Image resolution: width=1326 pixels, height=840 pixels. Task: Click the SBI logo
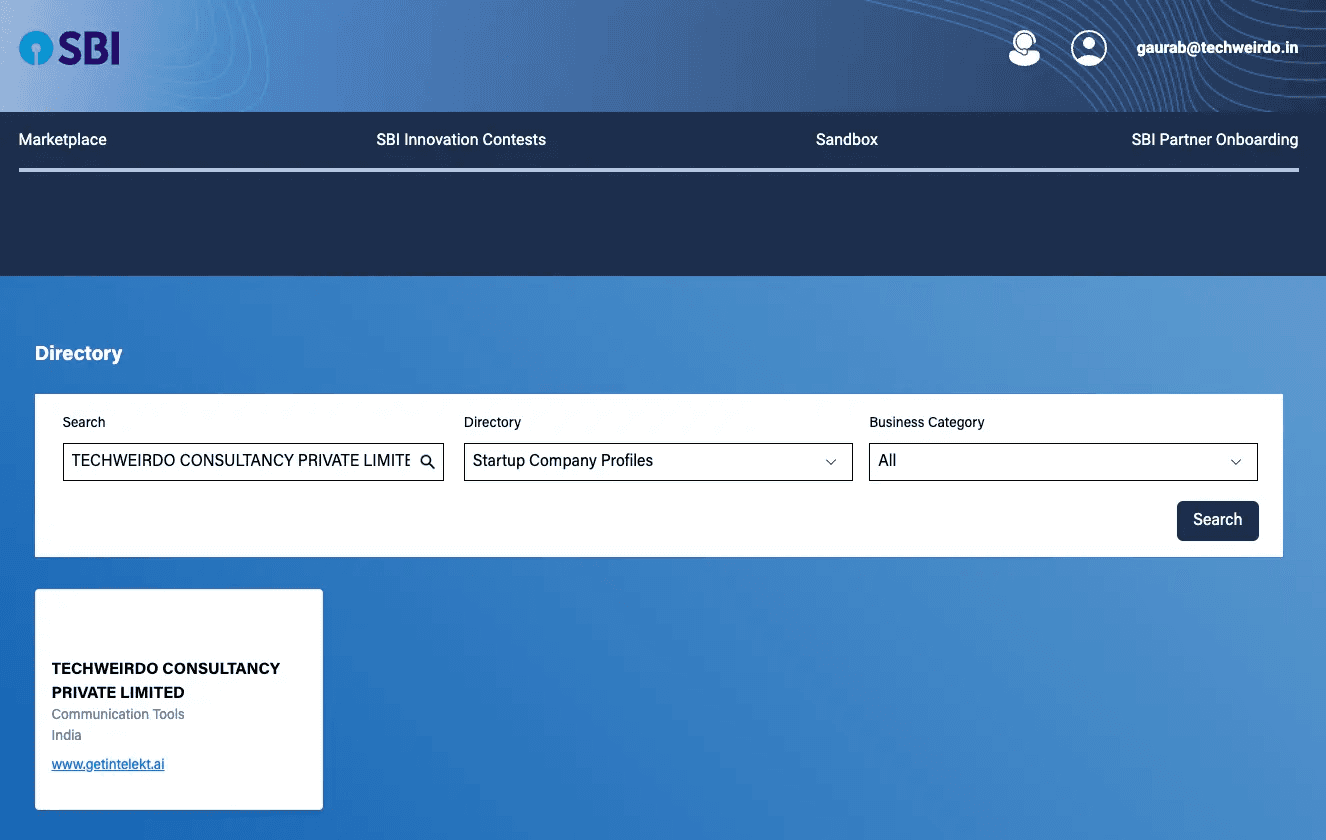[x=69, y=47]
